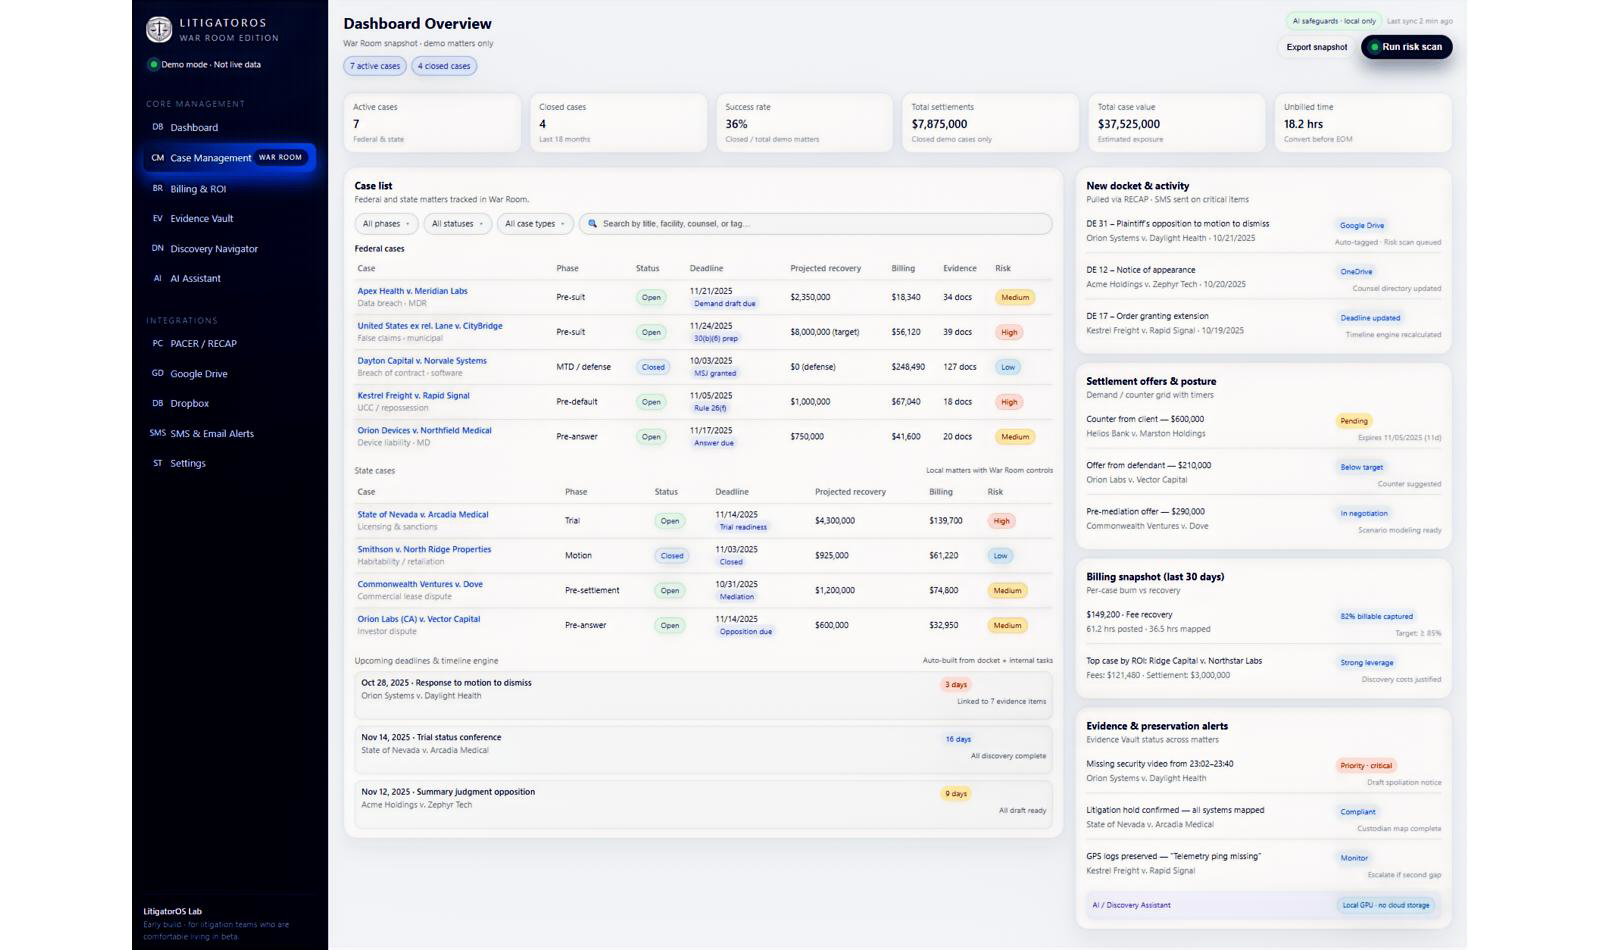Select Billing & ROI in the sidebar

tap(199, 188)
